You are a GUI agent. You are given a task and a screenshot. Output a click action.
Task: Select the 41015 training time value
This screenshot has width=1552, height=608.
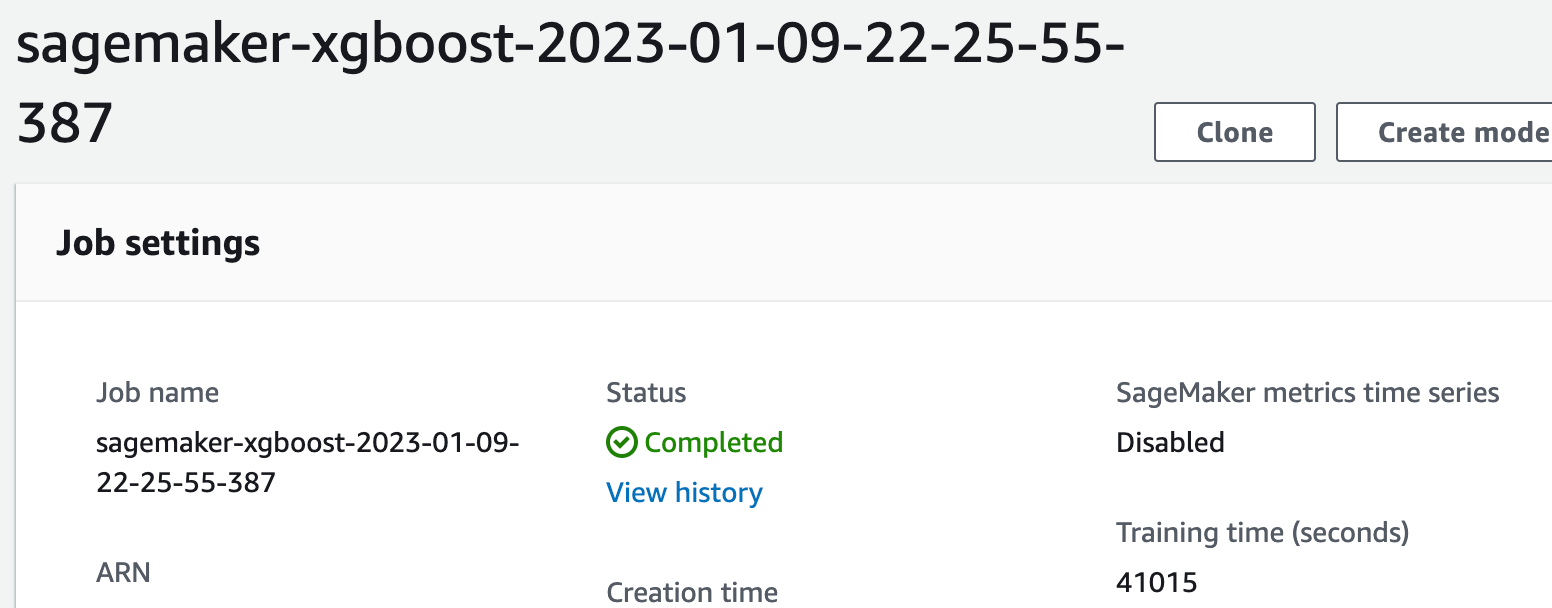pyautogui.click(x=1156, y=582)
